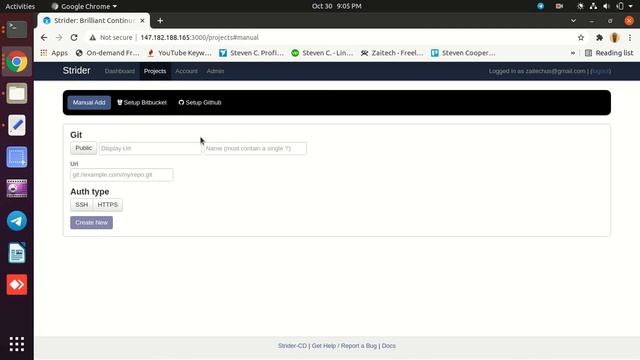Open Steven C. Profi... bookmark

tap(251, 53)
